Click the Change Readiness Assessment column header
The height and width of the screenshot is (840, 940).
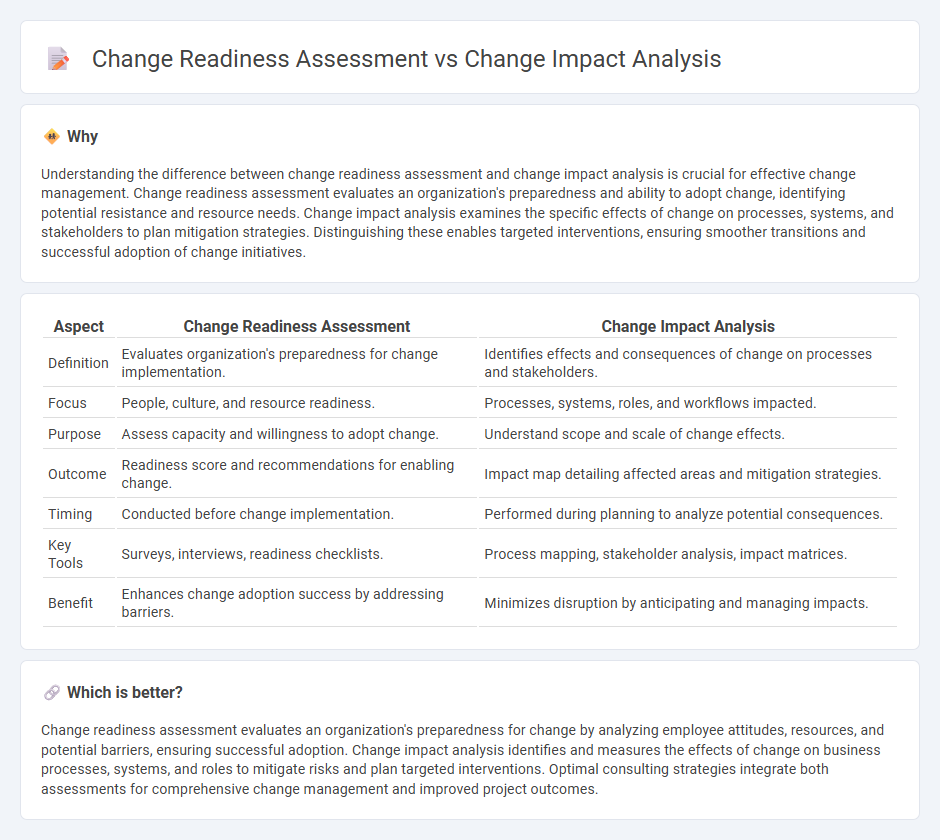click(297, 326)
